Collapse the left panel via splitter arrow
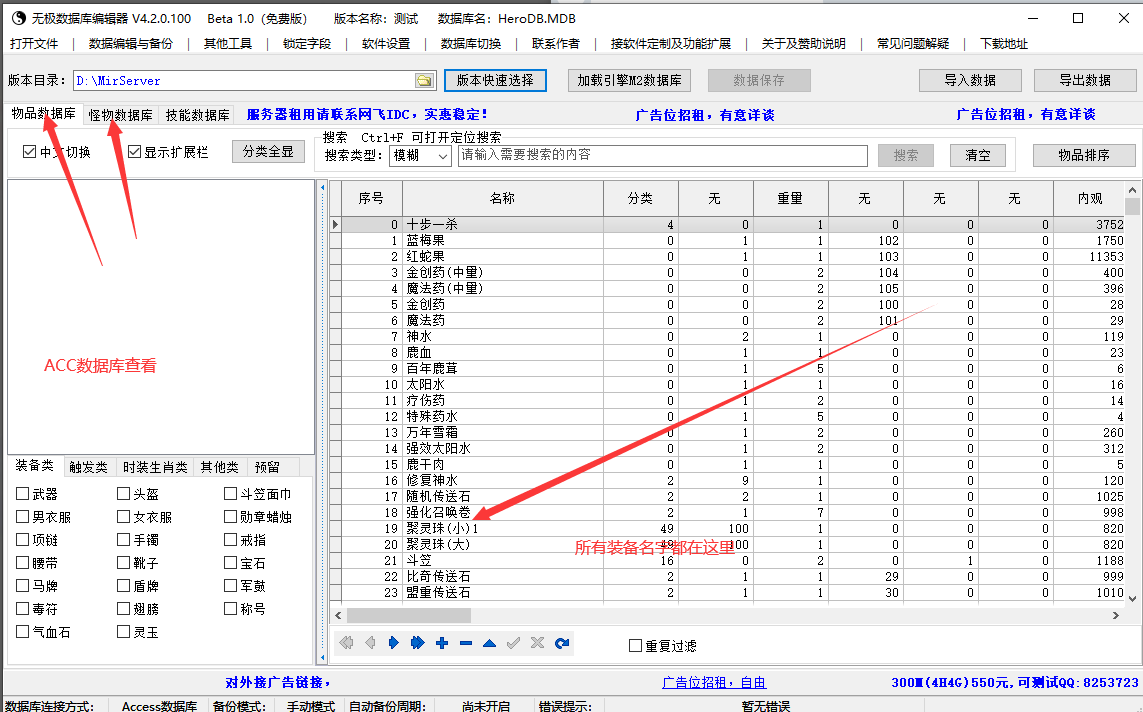 coord(322,187)
